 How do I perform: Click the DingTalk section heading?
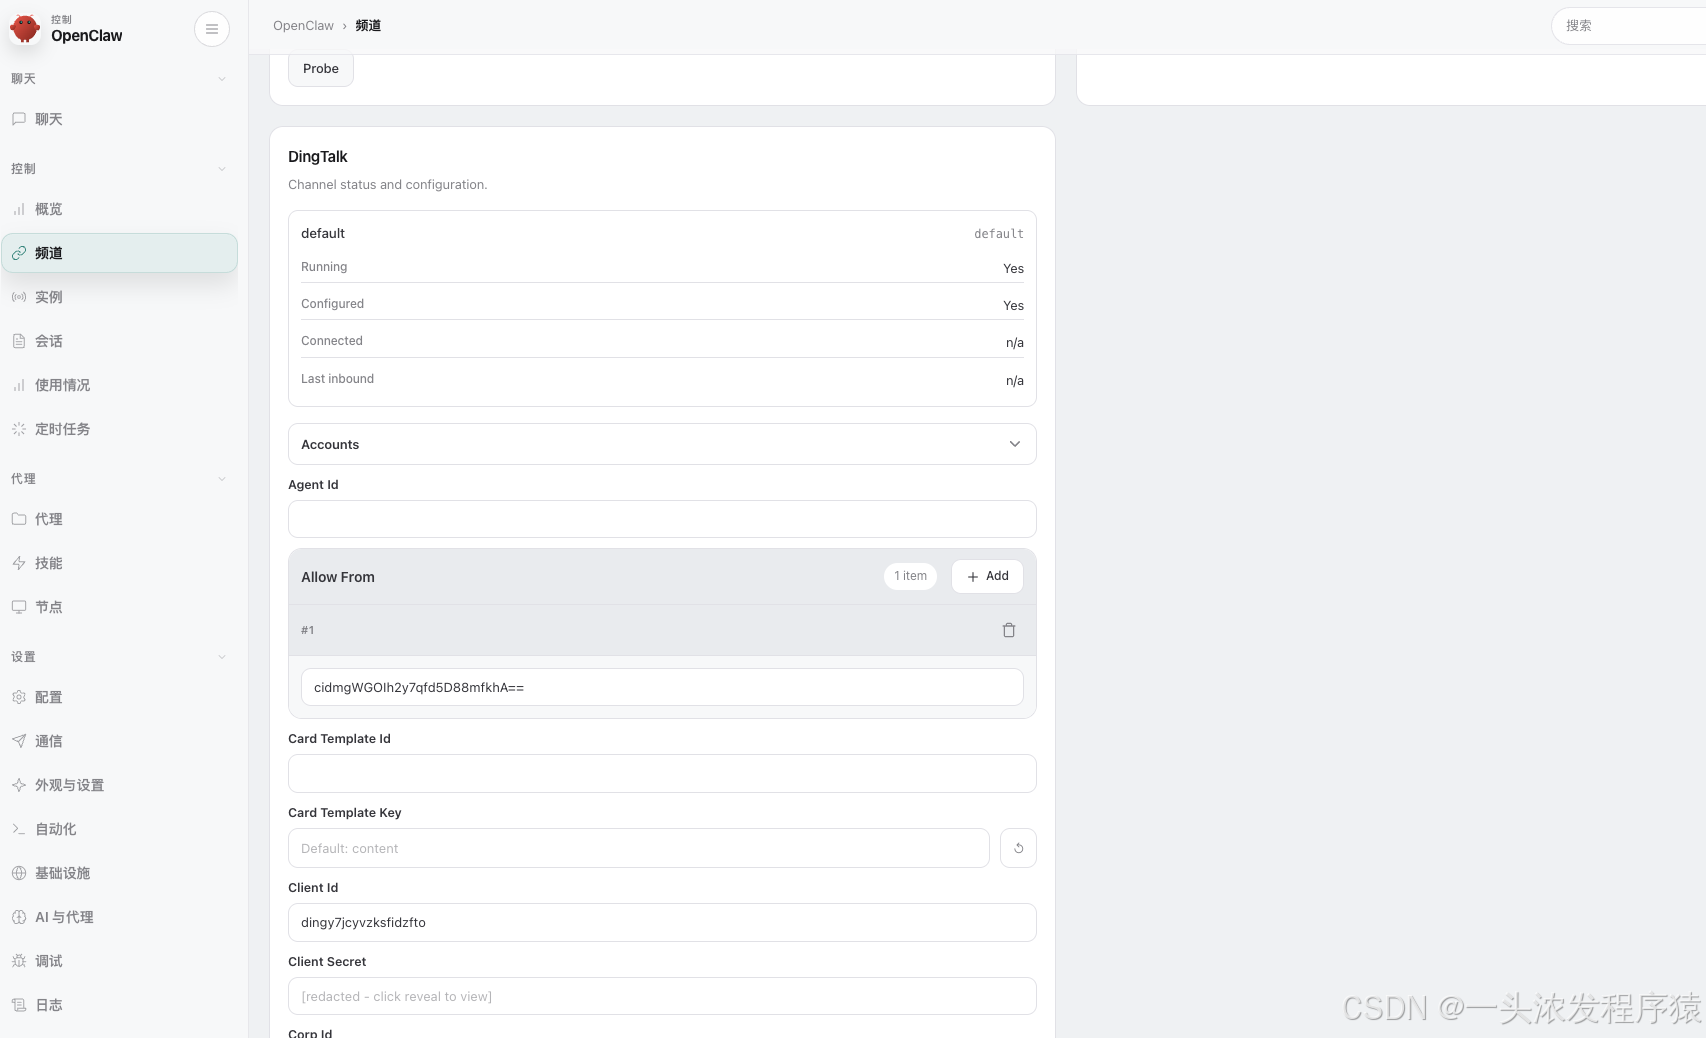(x=318, y=157)
